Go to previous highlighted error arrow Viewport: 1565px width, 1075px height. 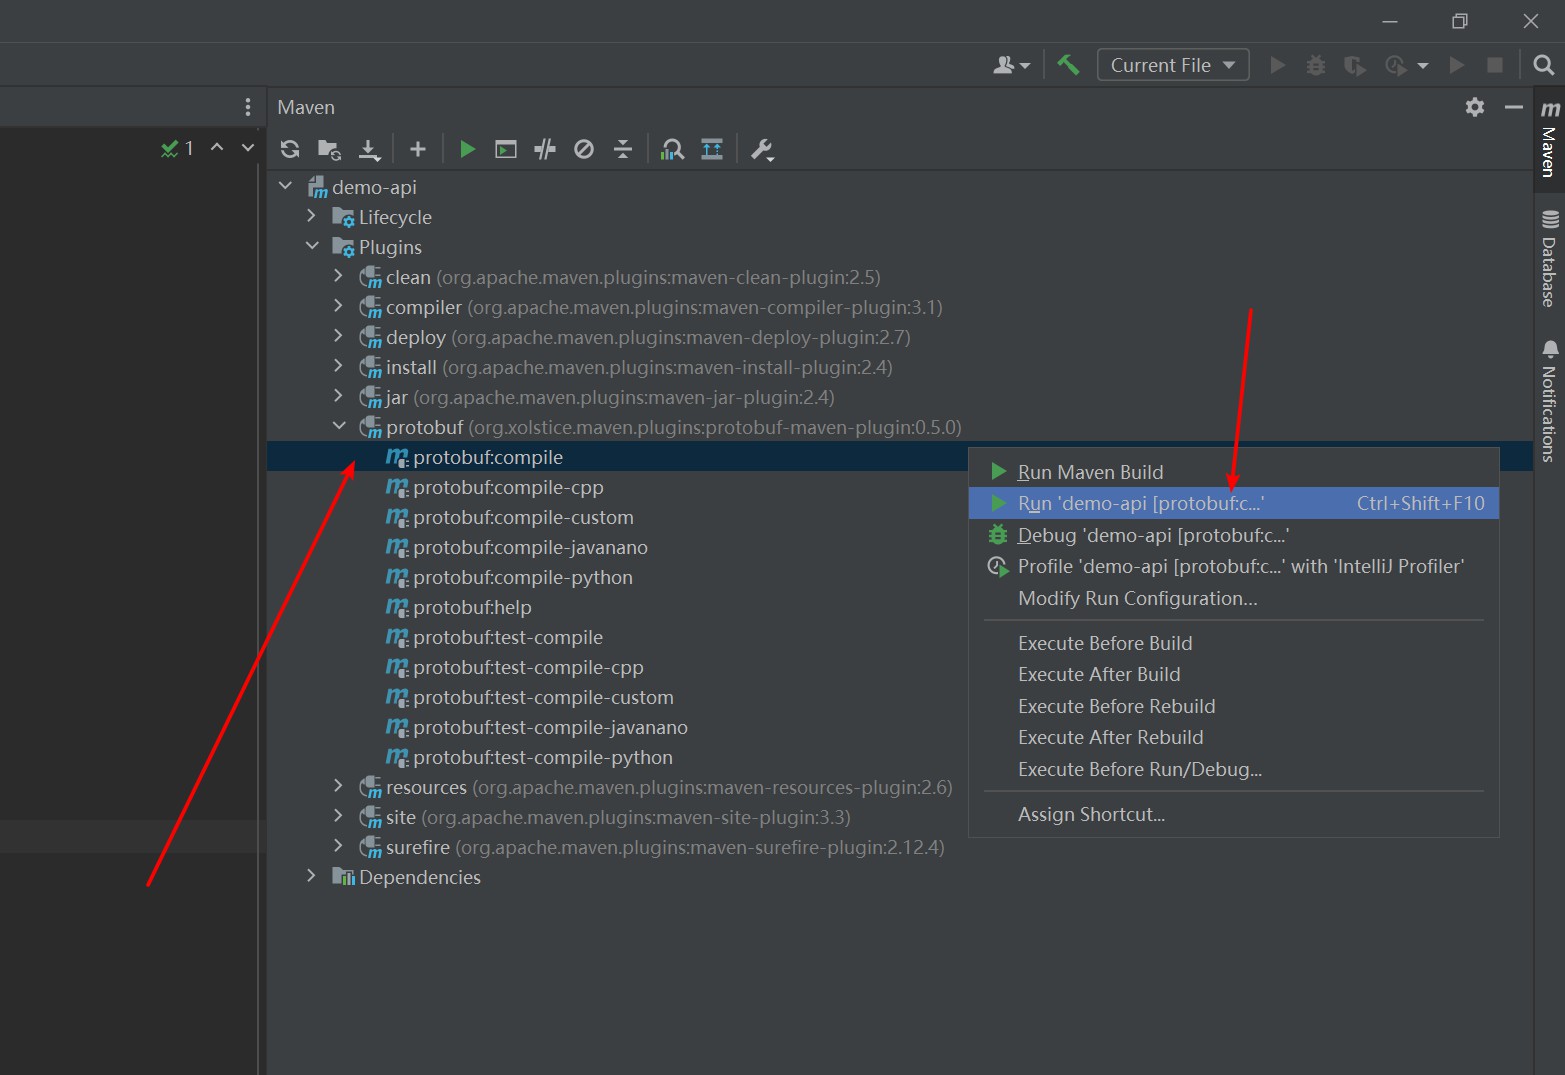click(217, 148)
